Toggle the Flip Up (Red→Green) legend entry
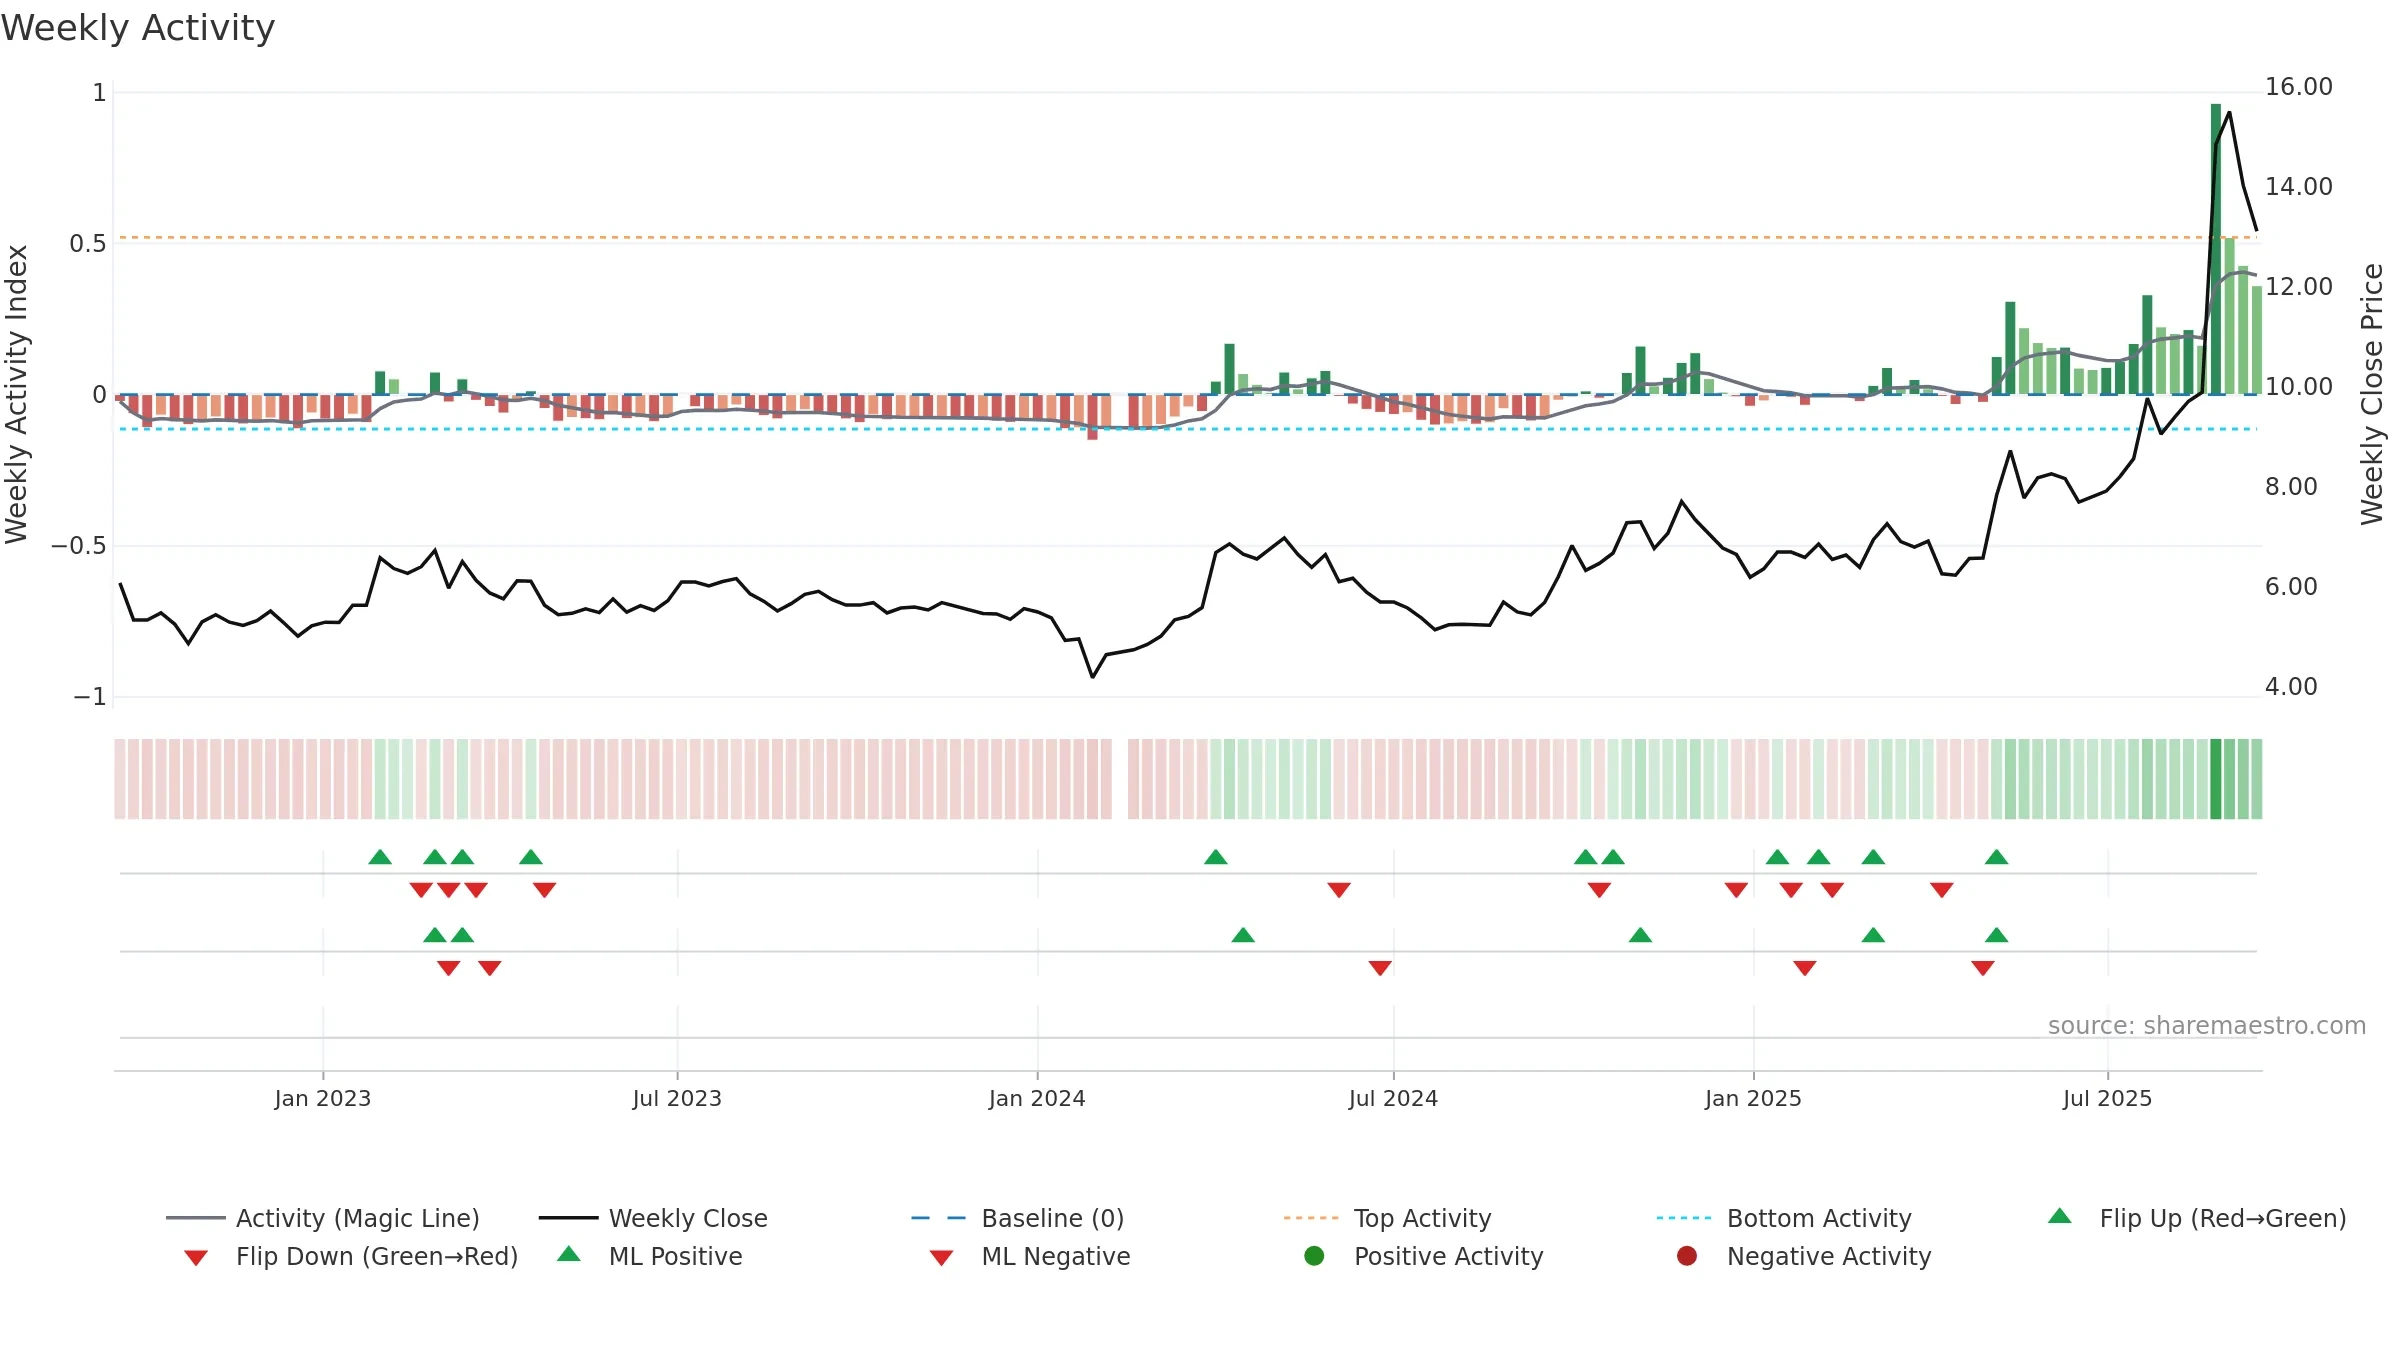The height and width of the screenshot is (1350, 2400). (x=2196, y=1218)
